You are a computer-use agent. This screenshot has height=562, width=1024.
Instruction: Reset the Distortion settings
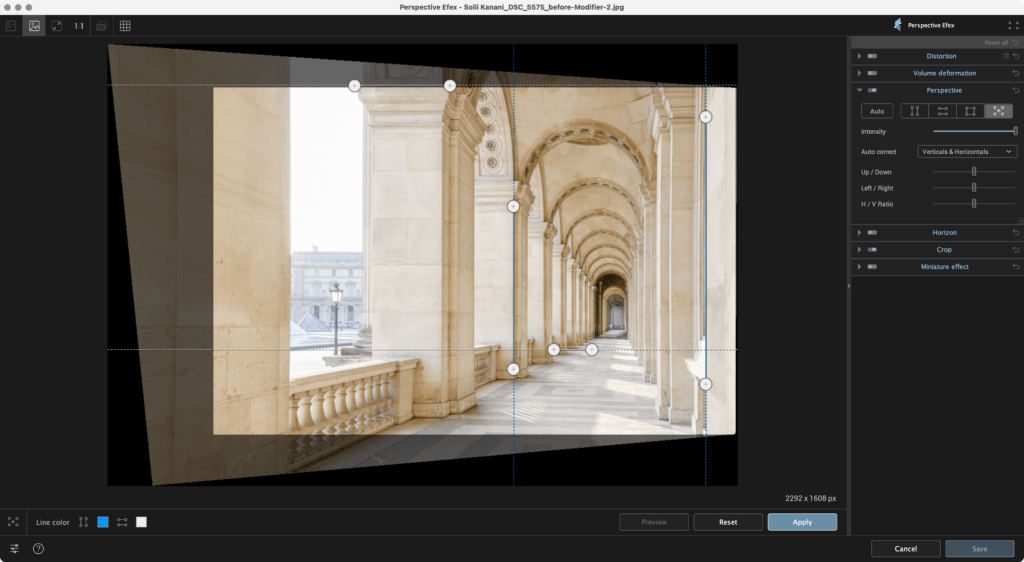coord(1016,56)
